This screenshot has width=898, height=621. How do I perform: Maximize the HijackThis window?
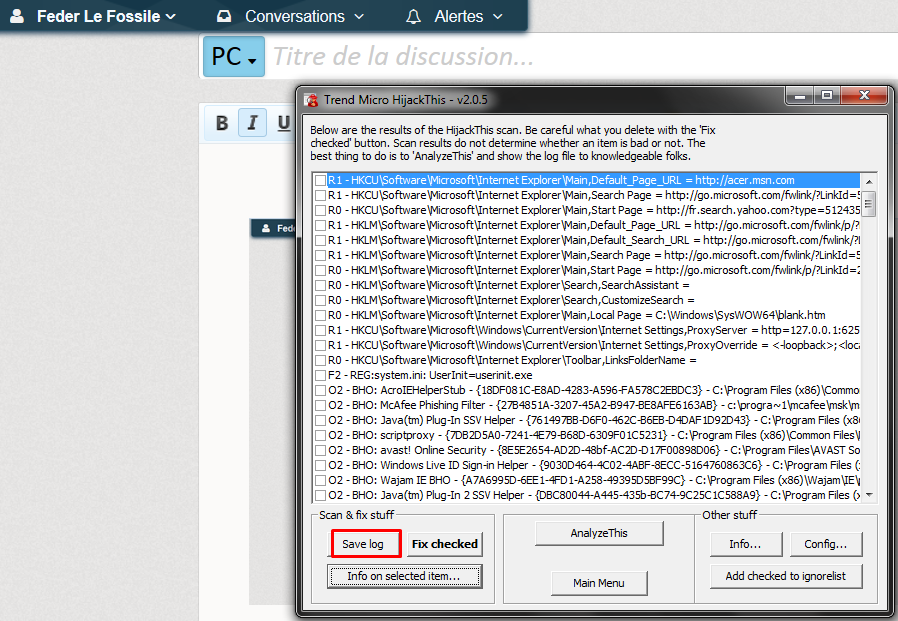pos(827,96)
